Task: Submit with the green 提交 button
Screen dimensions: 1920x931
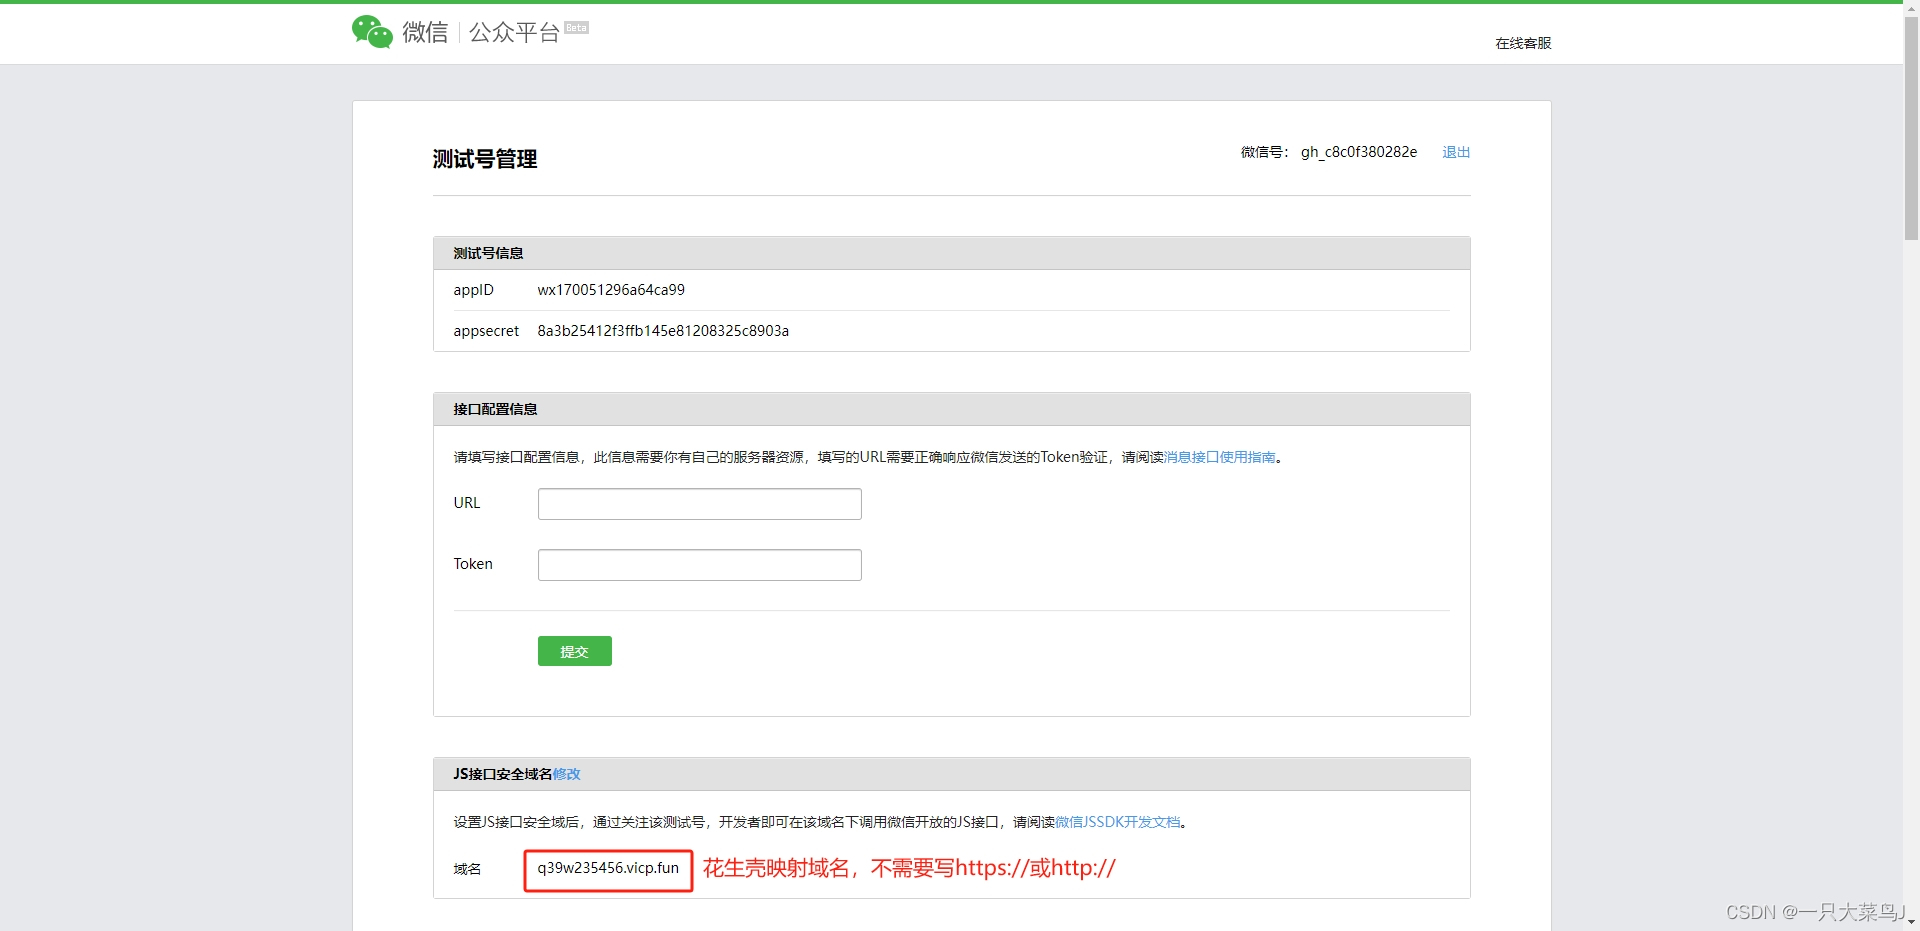Action: 574,651
